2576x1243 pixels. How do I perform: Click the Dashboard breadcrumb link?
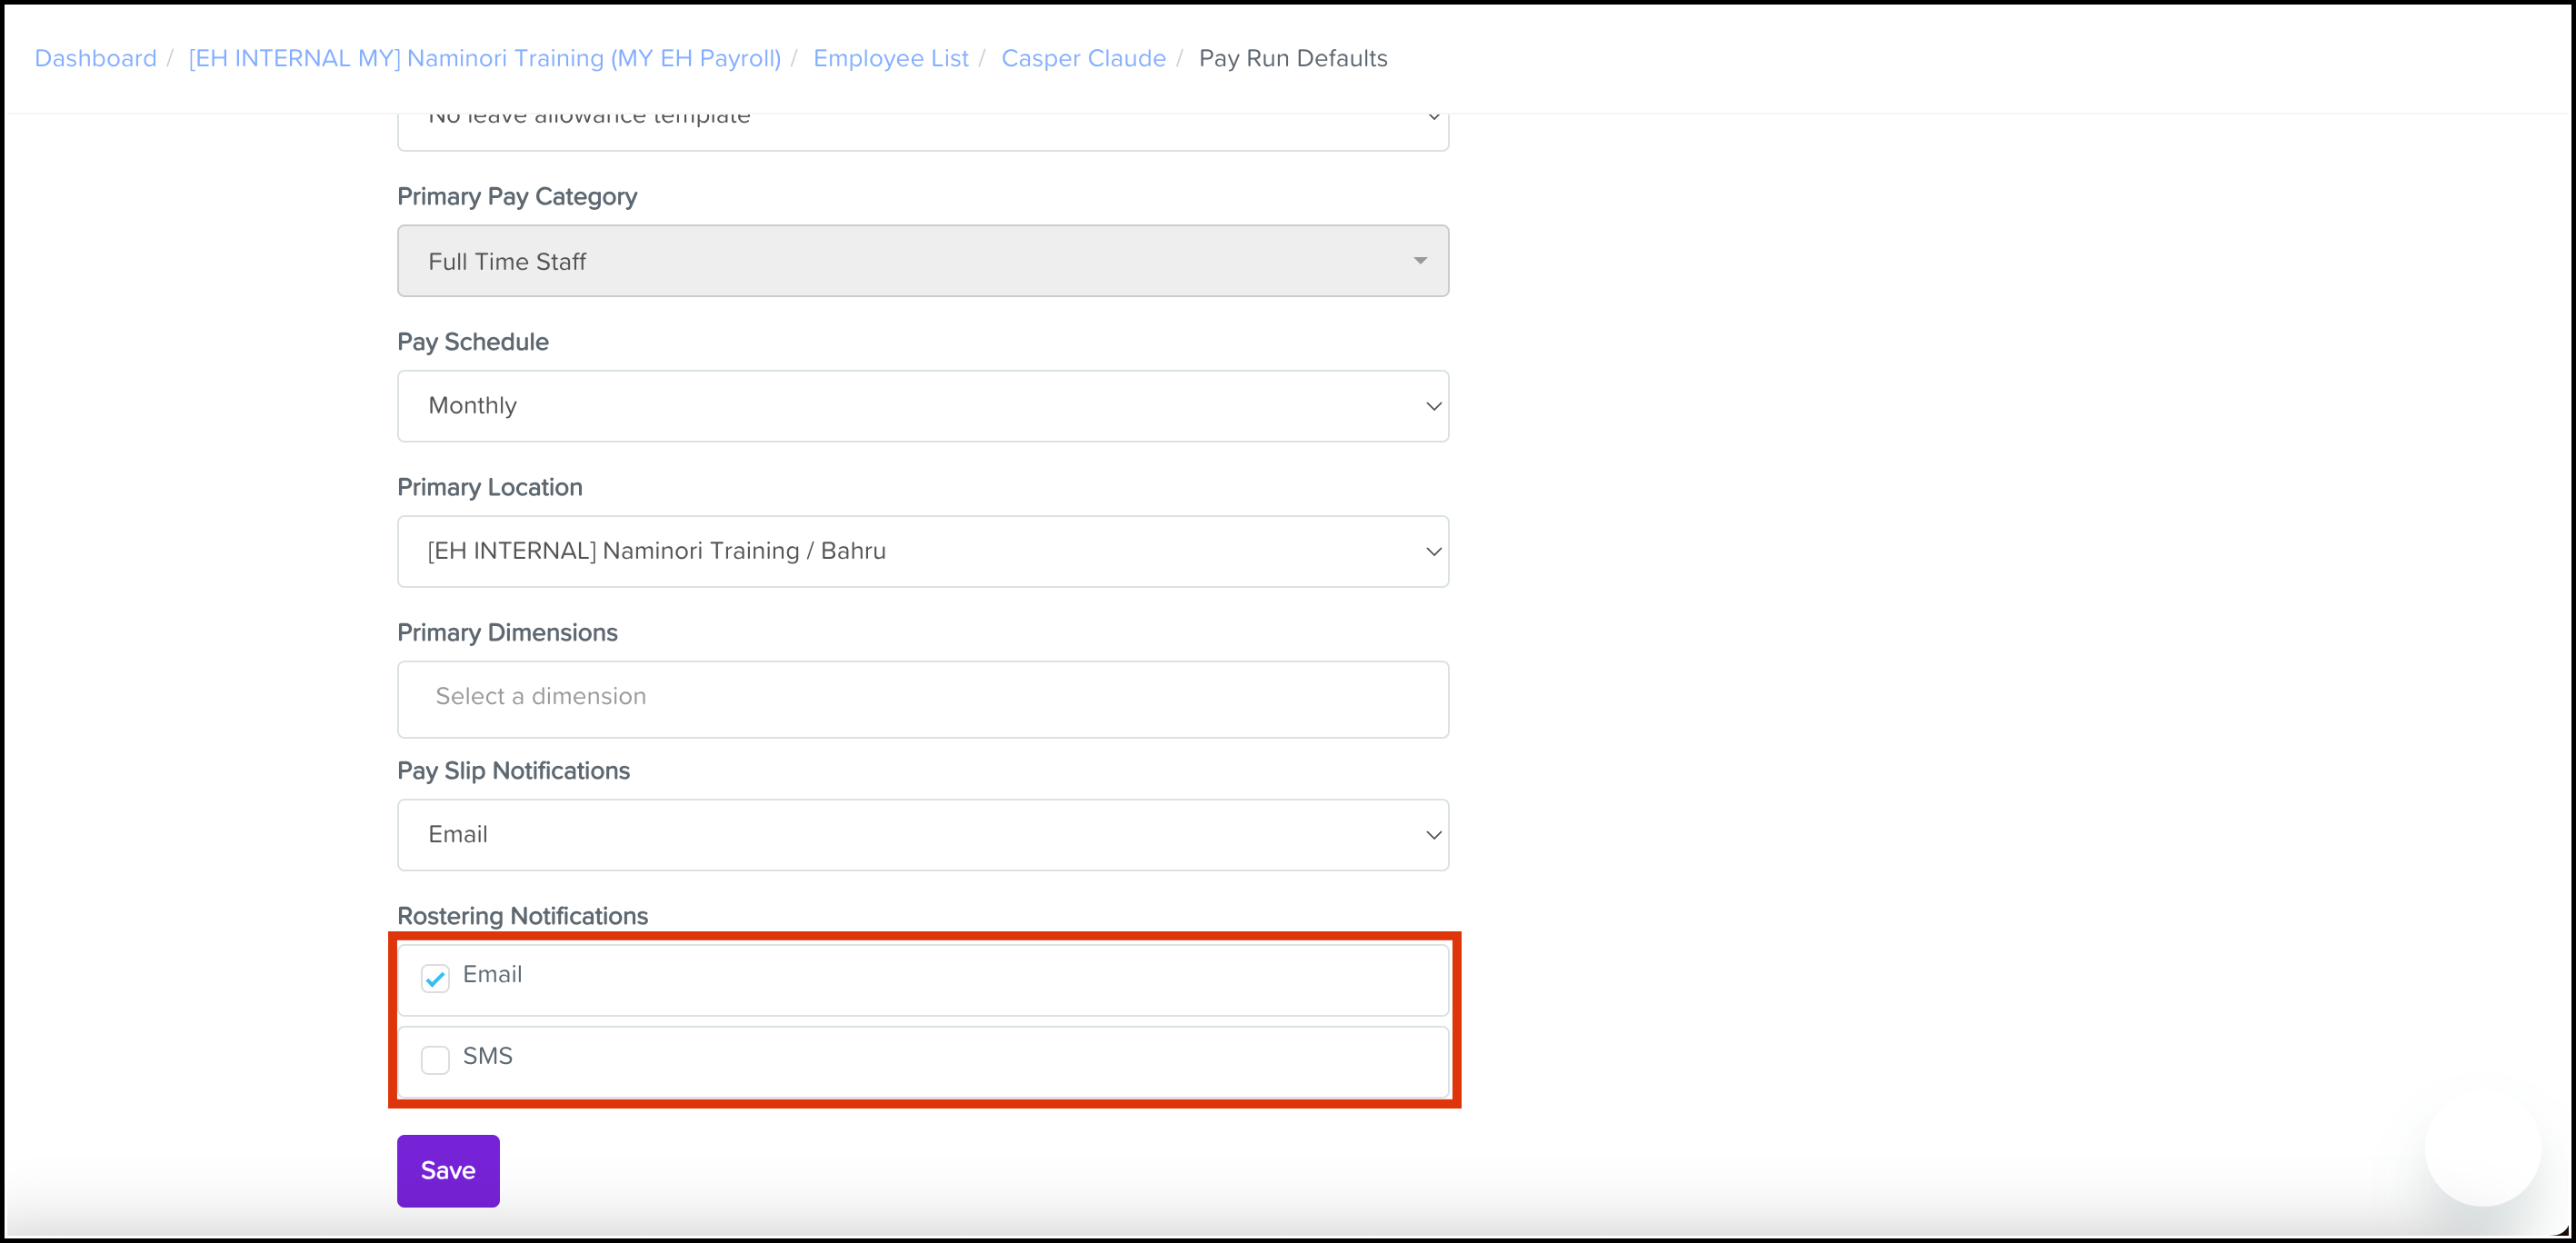95,58
